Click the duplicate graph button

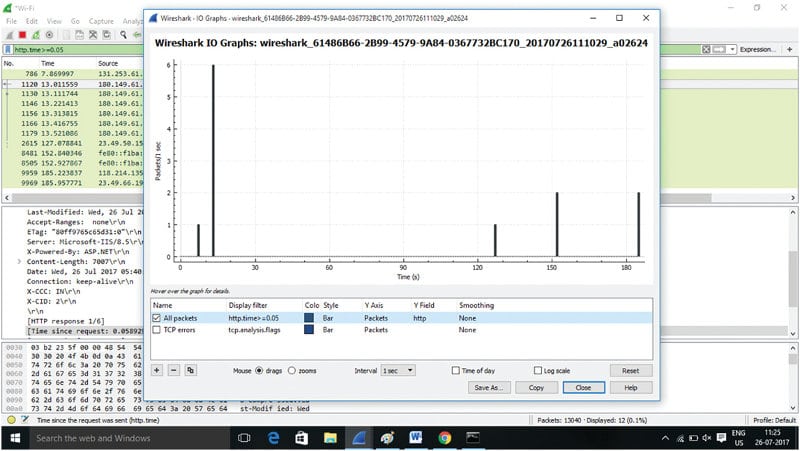click(x=190, y=370)
